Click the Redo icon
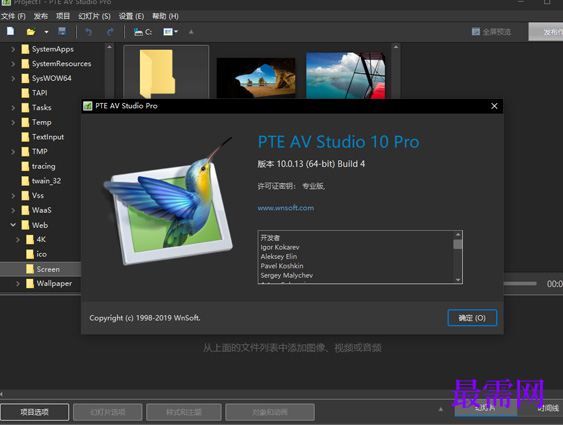Image resolution: width=563 pixels, height=425 pixels. tap(110, 32)
